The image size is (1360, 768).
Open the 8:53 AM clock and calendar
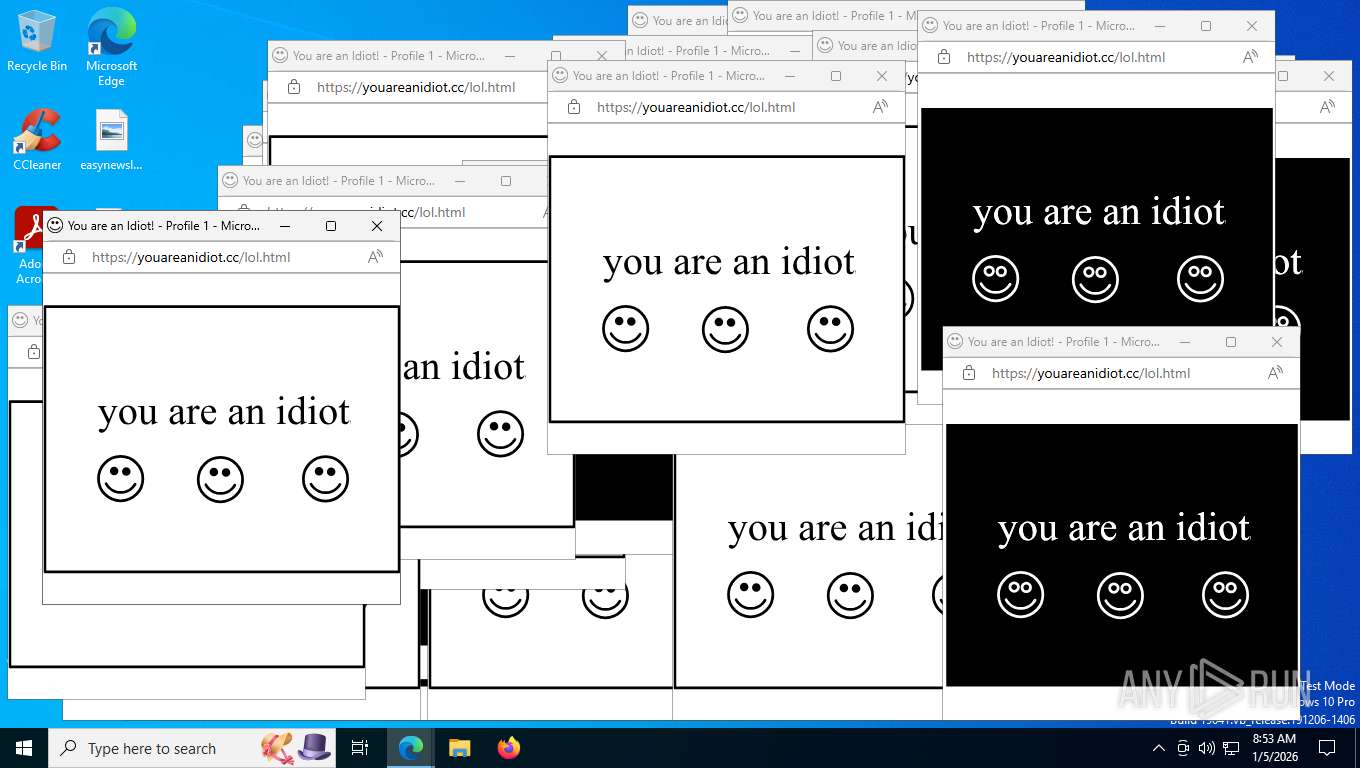[x=1274, y=748]
